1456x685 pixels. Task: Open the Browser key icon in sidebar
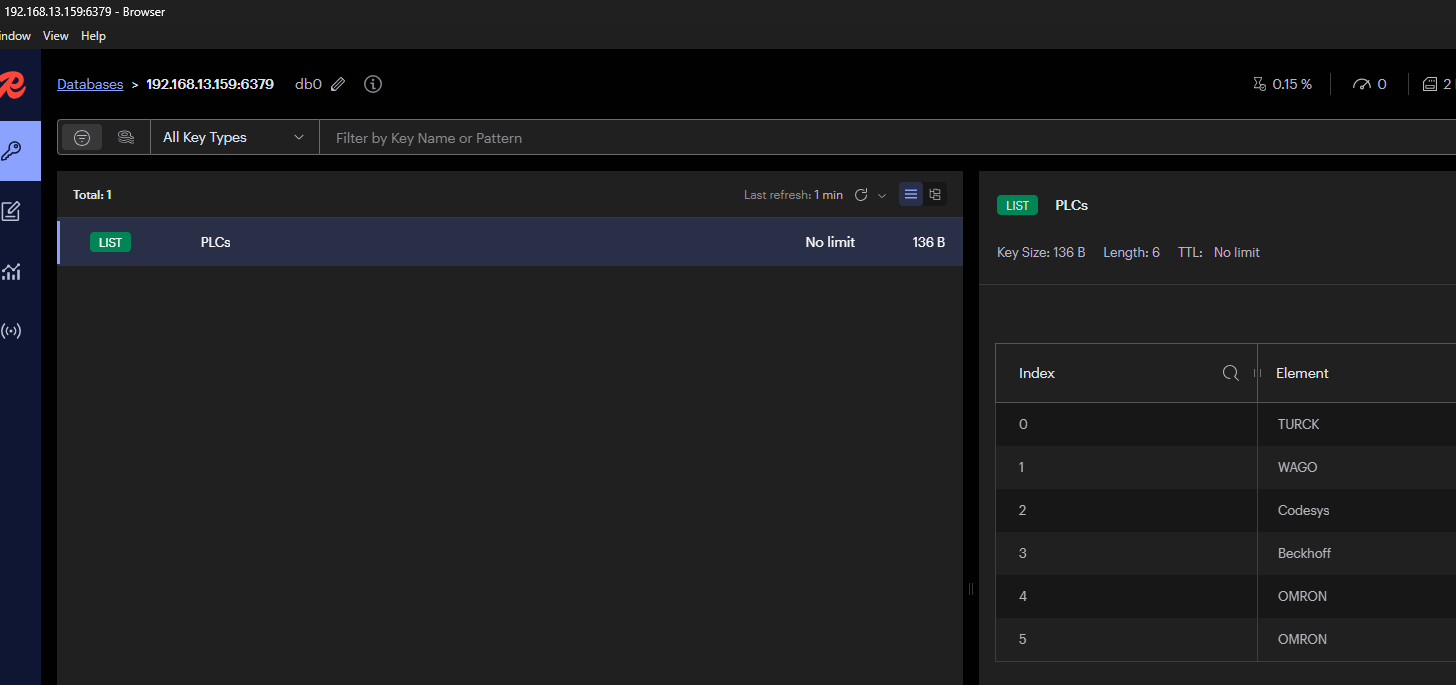point(12,151)
